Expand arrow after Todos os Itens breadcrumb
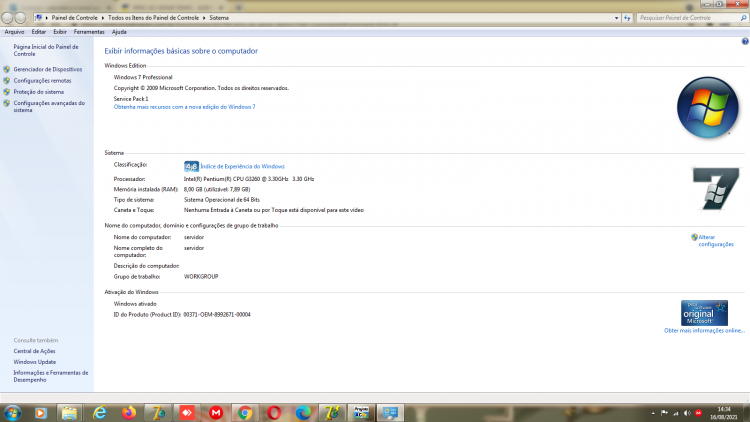 [204, 18]
